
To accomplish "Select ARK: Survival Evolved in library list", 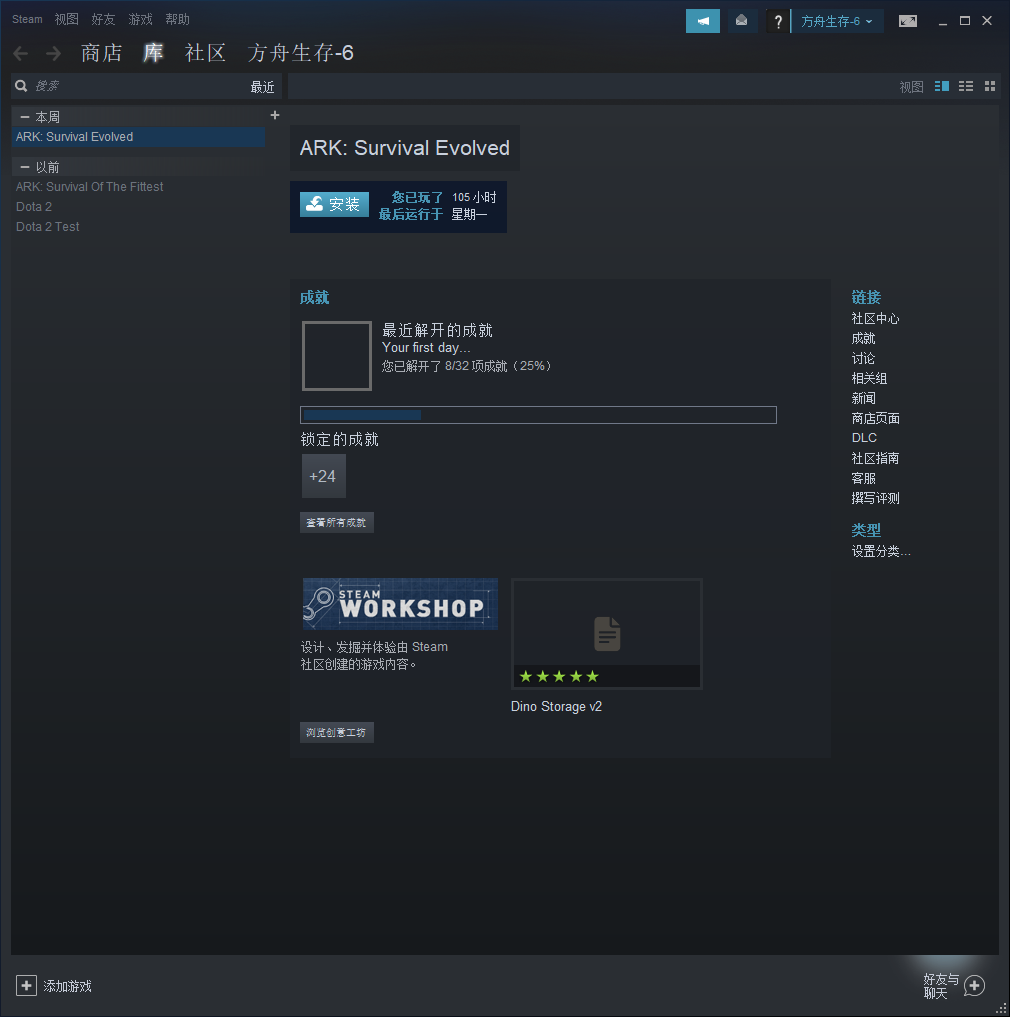I will point(138,137).
